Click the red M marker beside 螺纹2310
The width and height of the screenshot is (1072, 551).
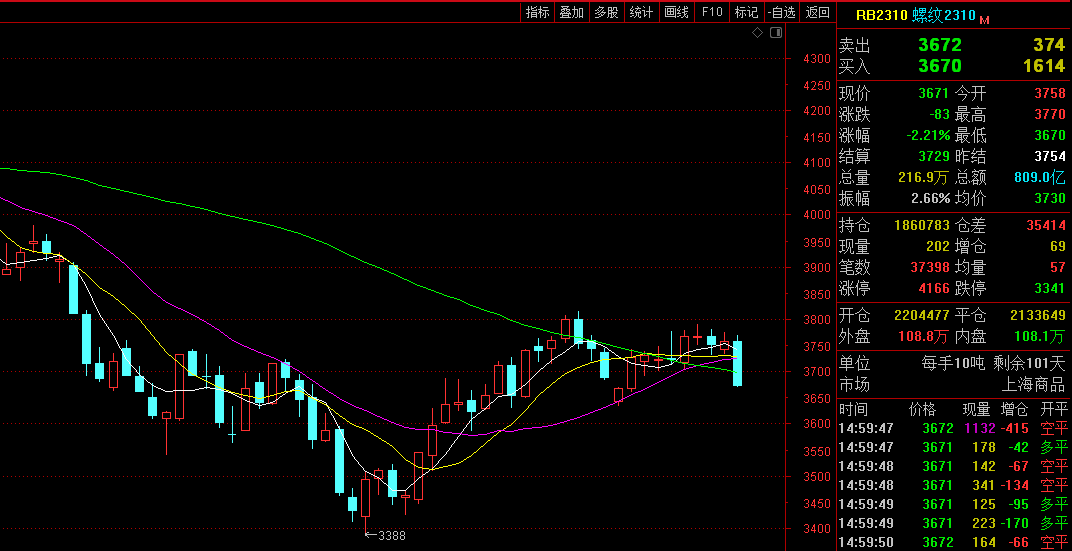point(984,19)
